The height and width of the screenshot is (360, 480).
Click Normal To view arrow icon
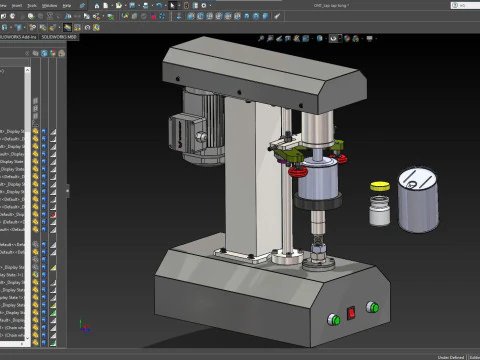click(x=179, y=16)
